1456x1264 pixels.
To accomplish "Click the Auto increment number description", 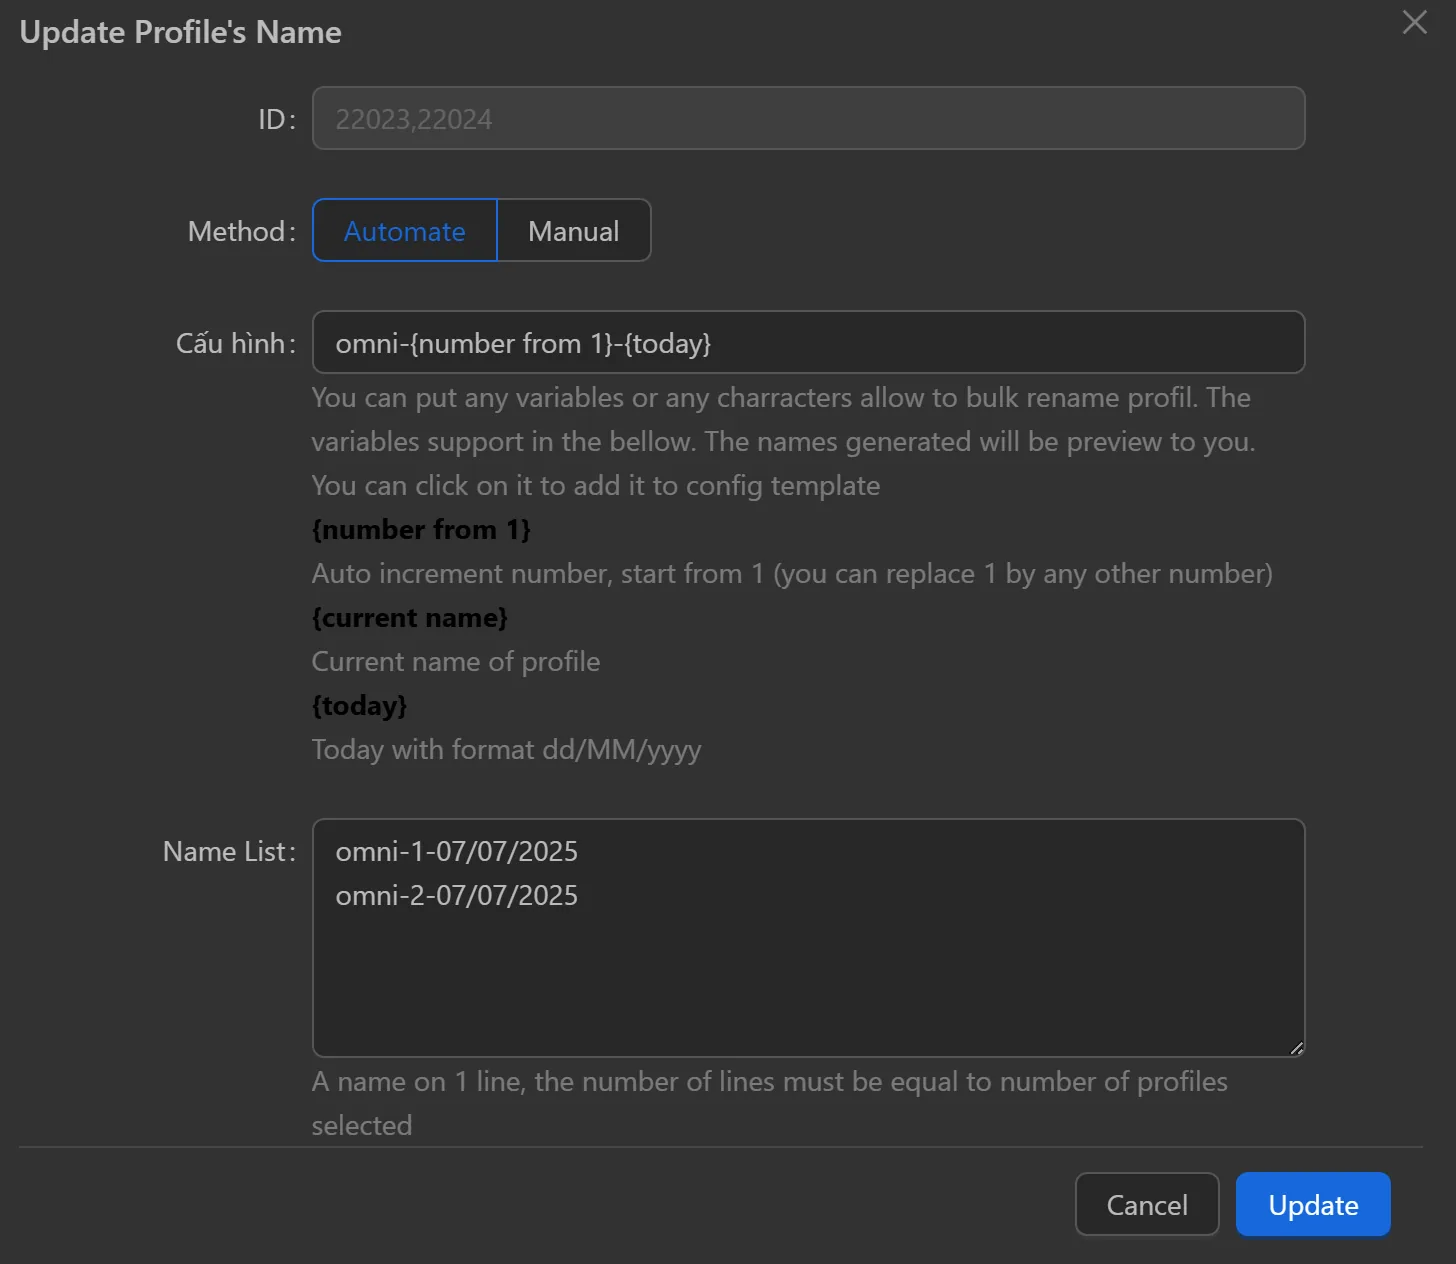I will [792, 573].
